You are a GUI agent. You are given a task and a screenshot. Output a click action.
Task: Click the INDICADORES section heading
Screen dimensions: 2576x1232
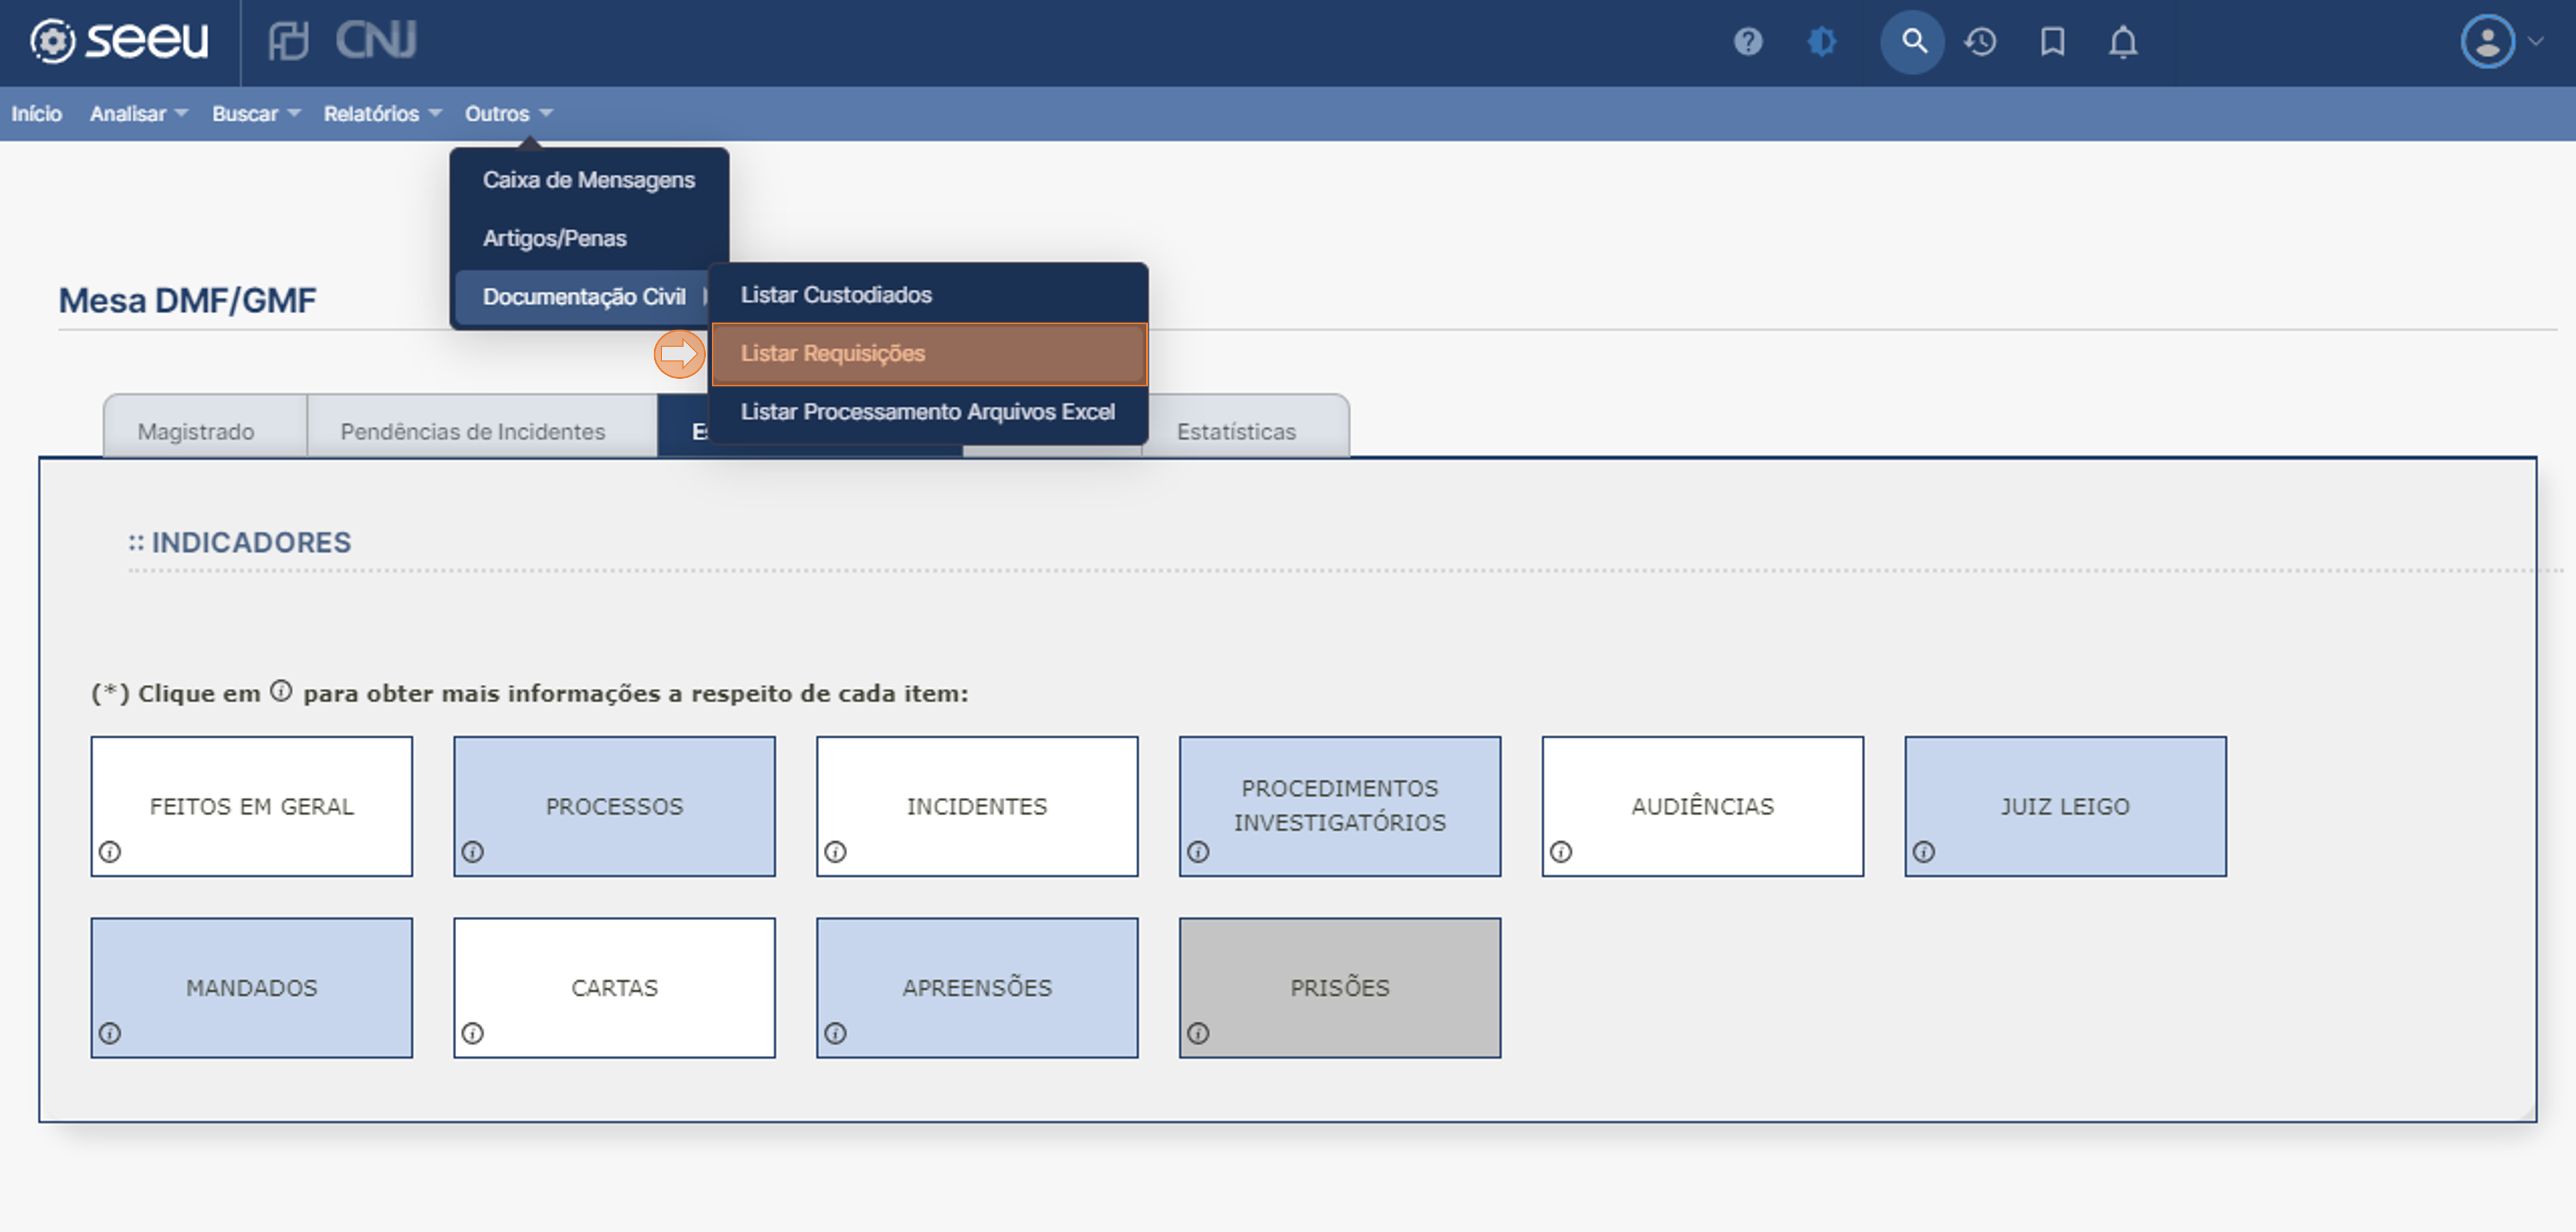coord(240,542)
